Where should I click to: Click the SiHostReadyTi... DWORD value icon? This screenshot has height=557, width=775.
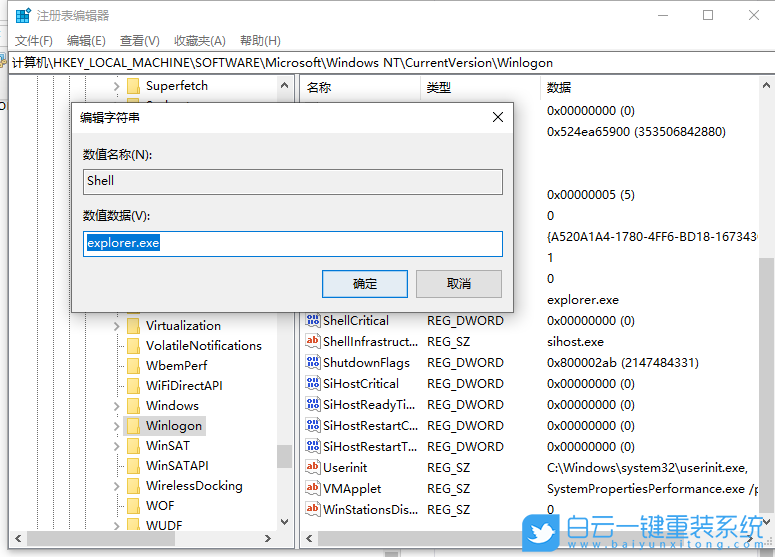point(312,404)
